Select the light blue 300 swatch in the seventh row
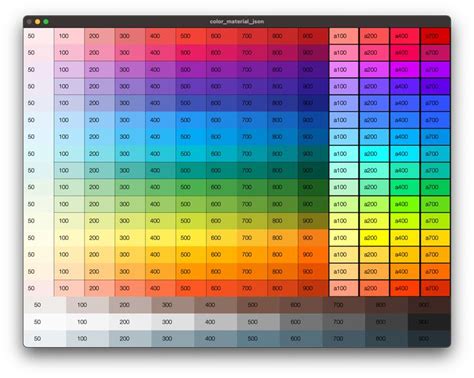This screenshot has width=474, height=378. click(x=130, y=137)
